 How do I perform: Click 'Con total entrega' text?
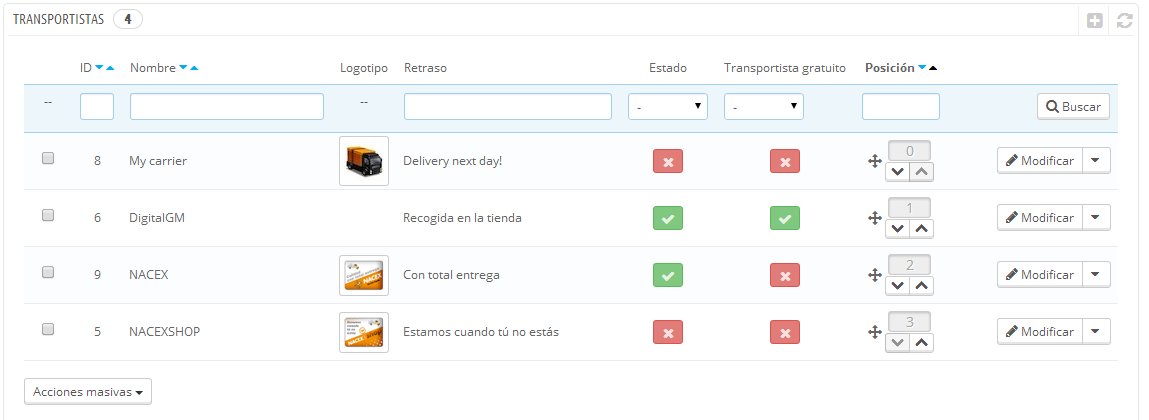point(451,275)
